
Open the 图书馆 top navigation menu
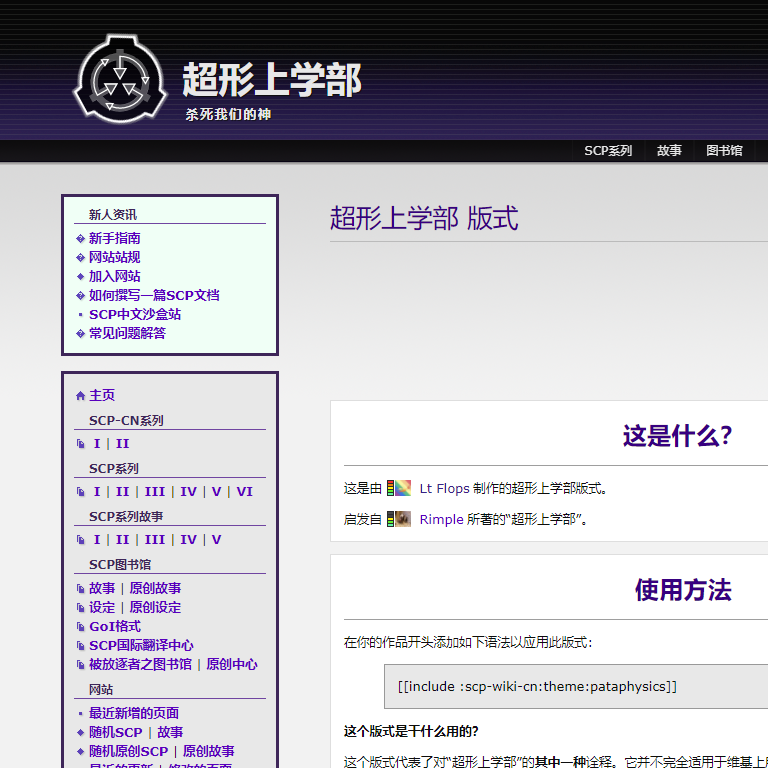pos(724,151)
